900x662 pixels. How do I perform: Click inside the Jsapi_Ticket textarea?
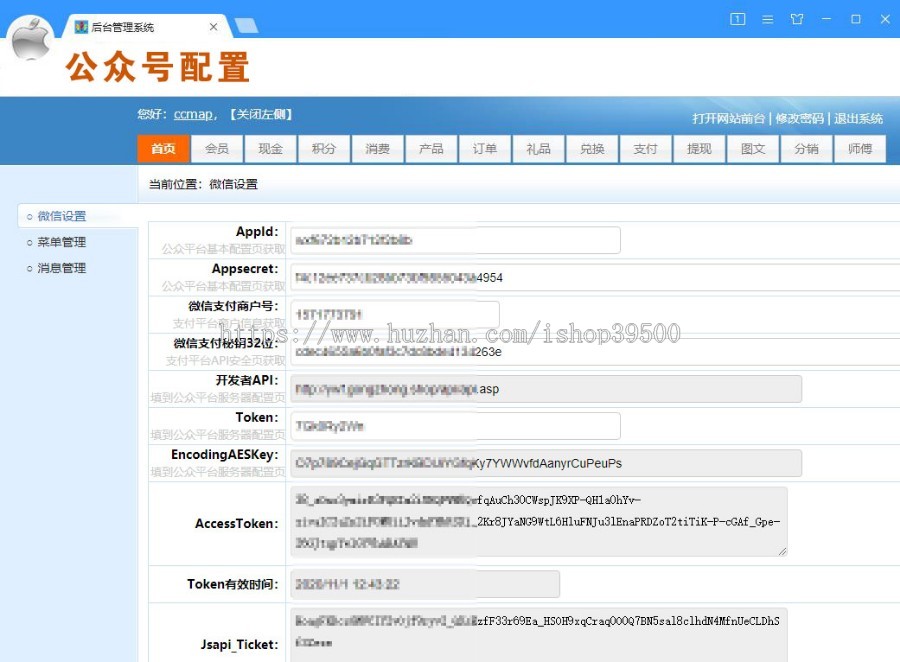pos(539,635)
